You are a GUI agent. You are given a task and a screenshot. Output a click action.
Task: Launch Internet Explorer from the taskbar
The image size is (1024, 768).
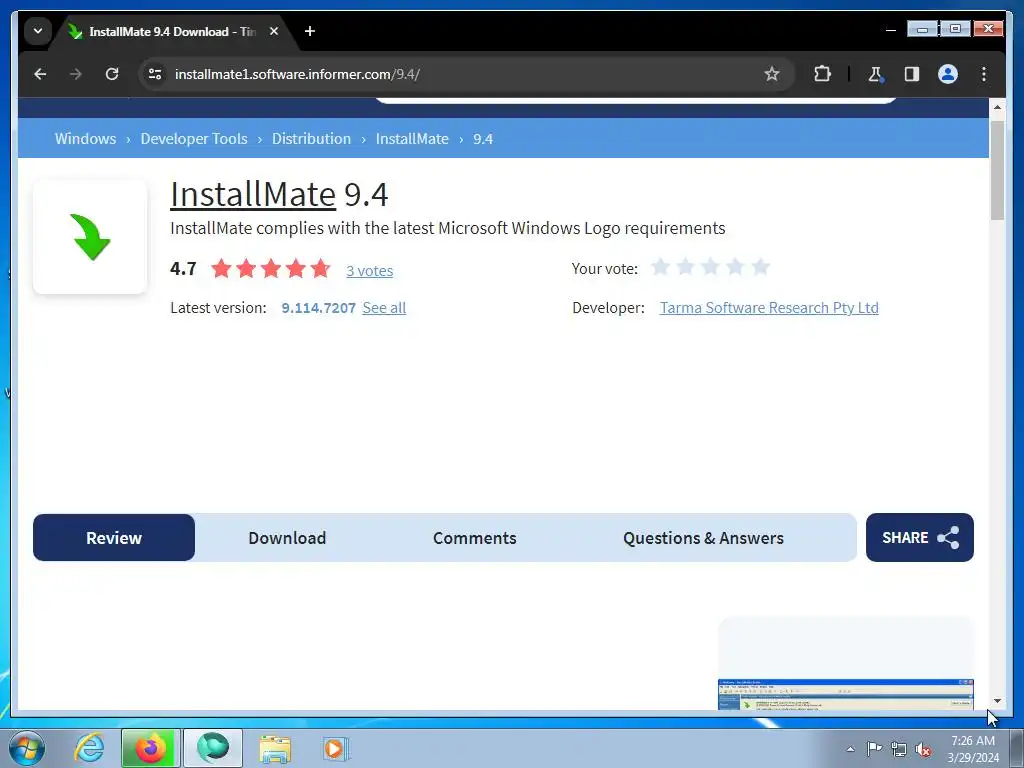[89, 748]
